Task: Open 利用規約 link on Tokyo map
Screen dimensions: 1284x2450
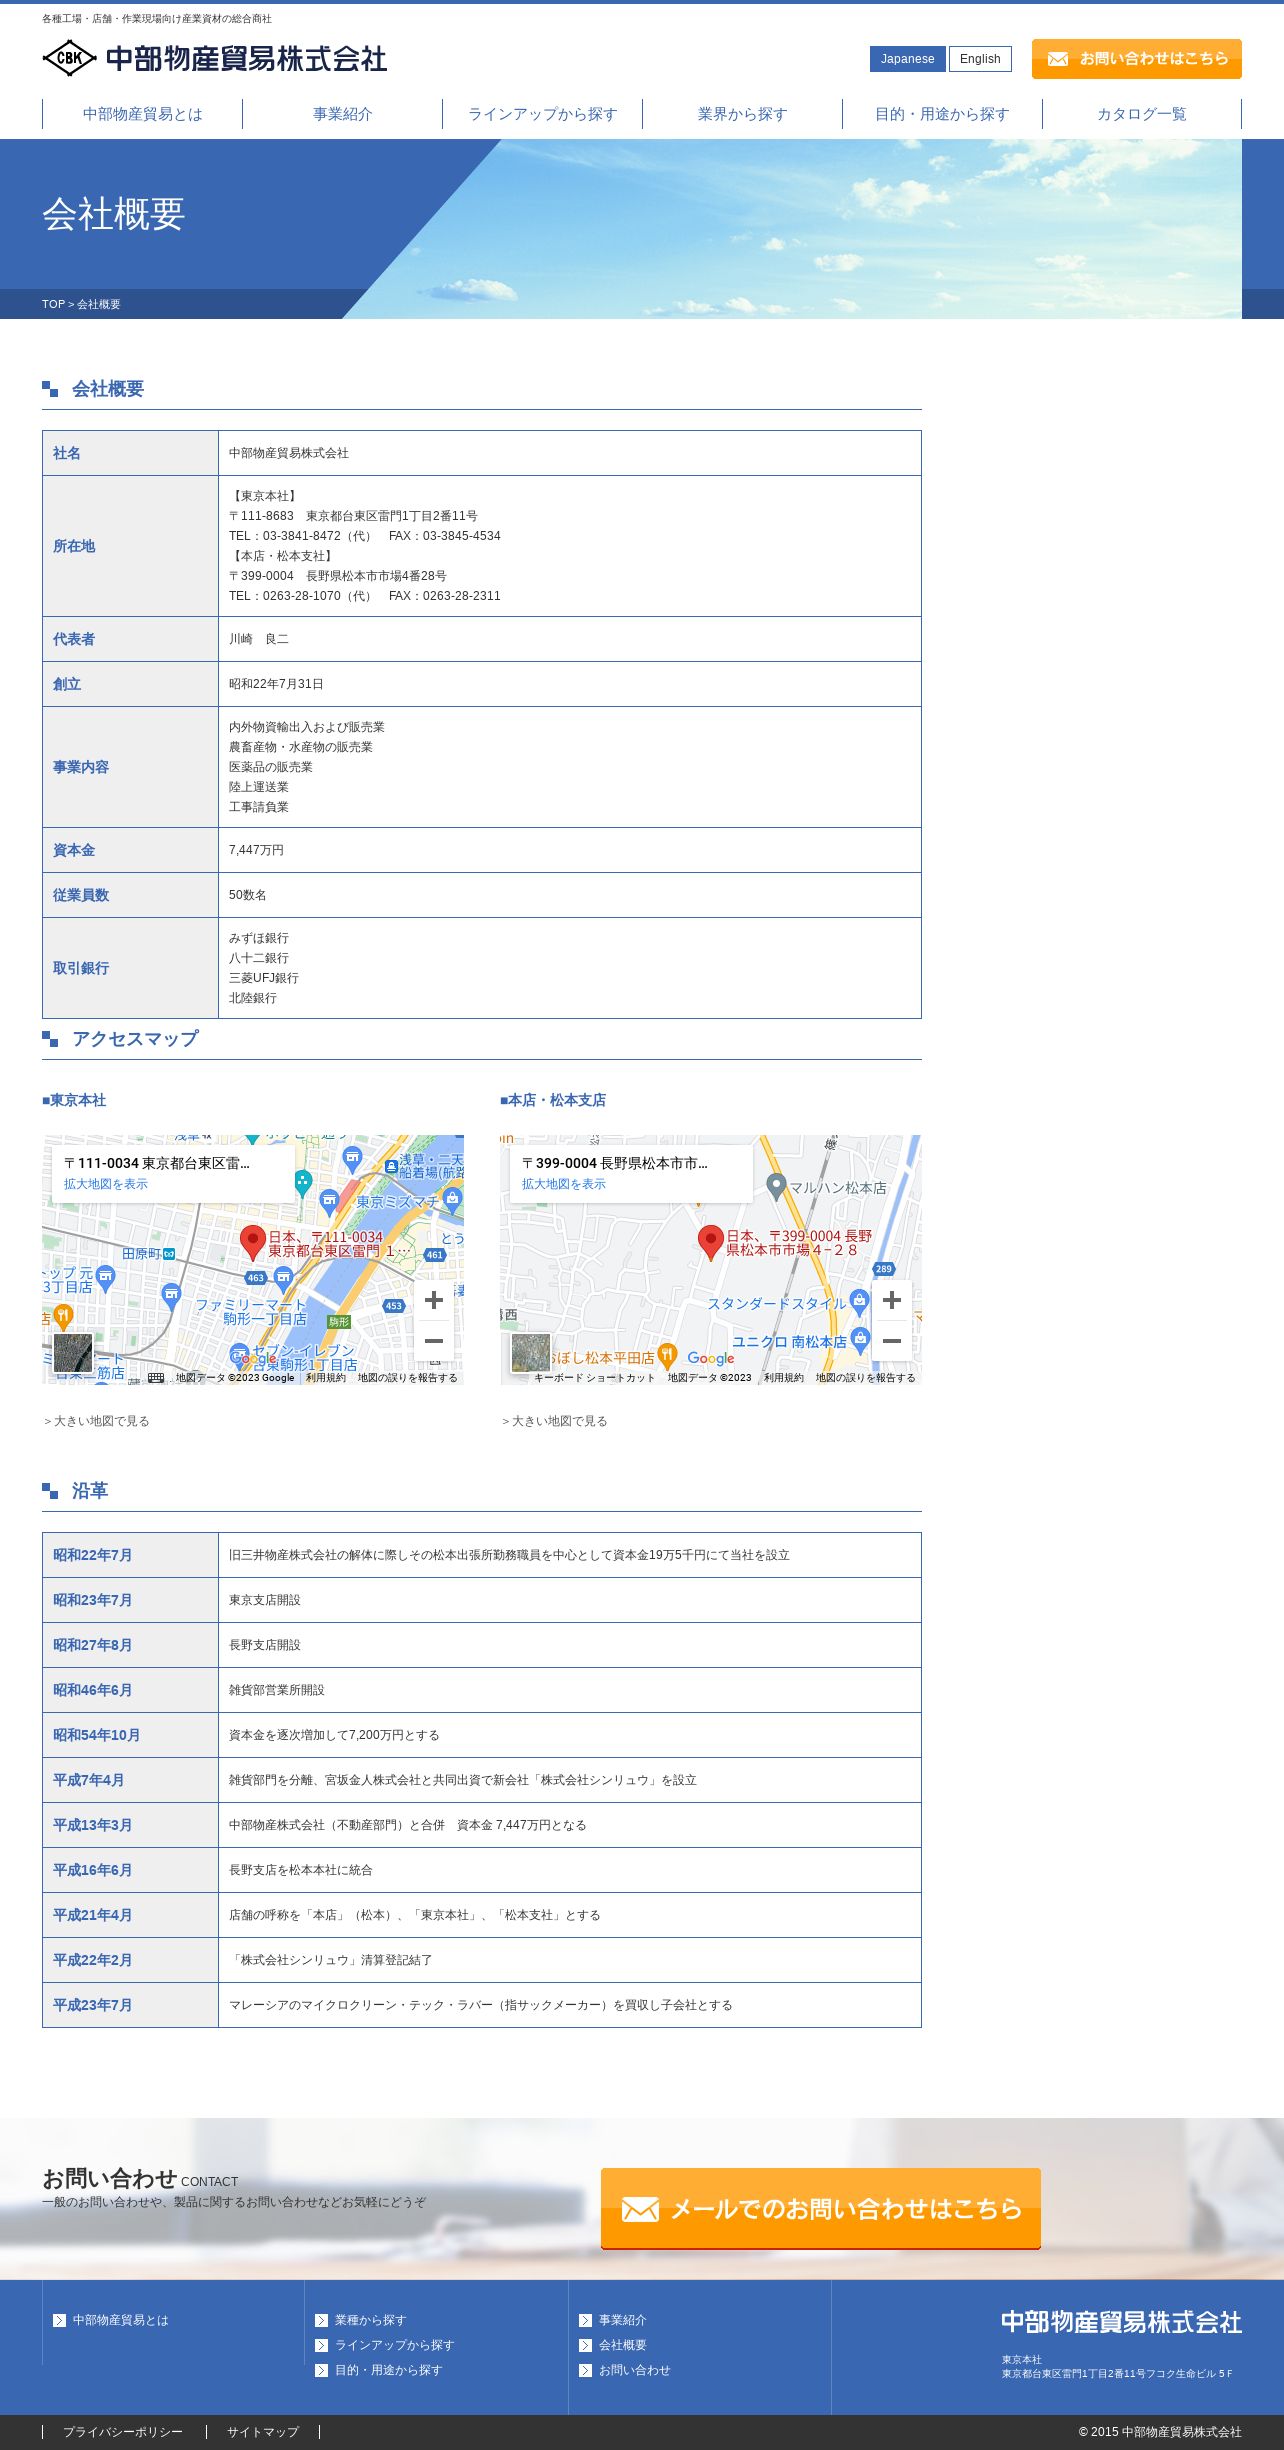Action: (x=326, y=1378)
